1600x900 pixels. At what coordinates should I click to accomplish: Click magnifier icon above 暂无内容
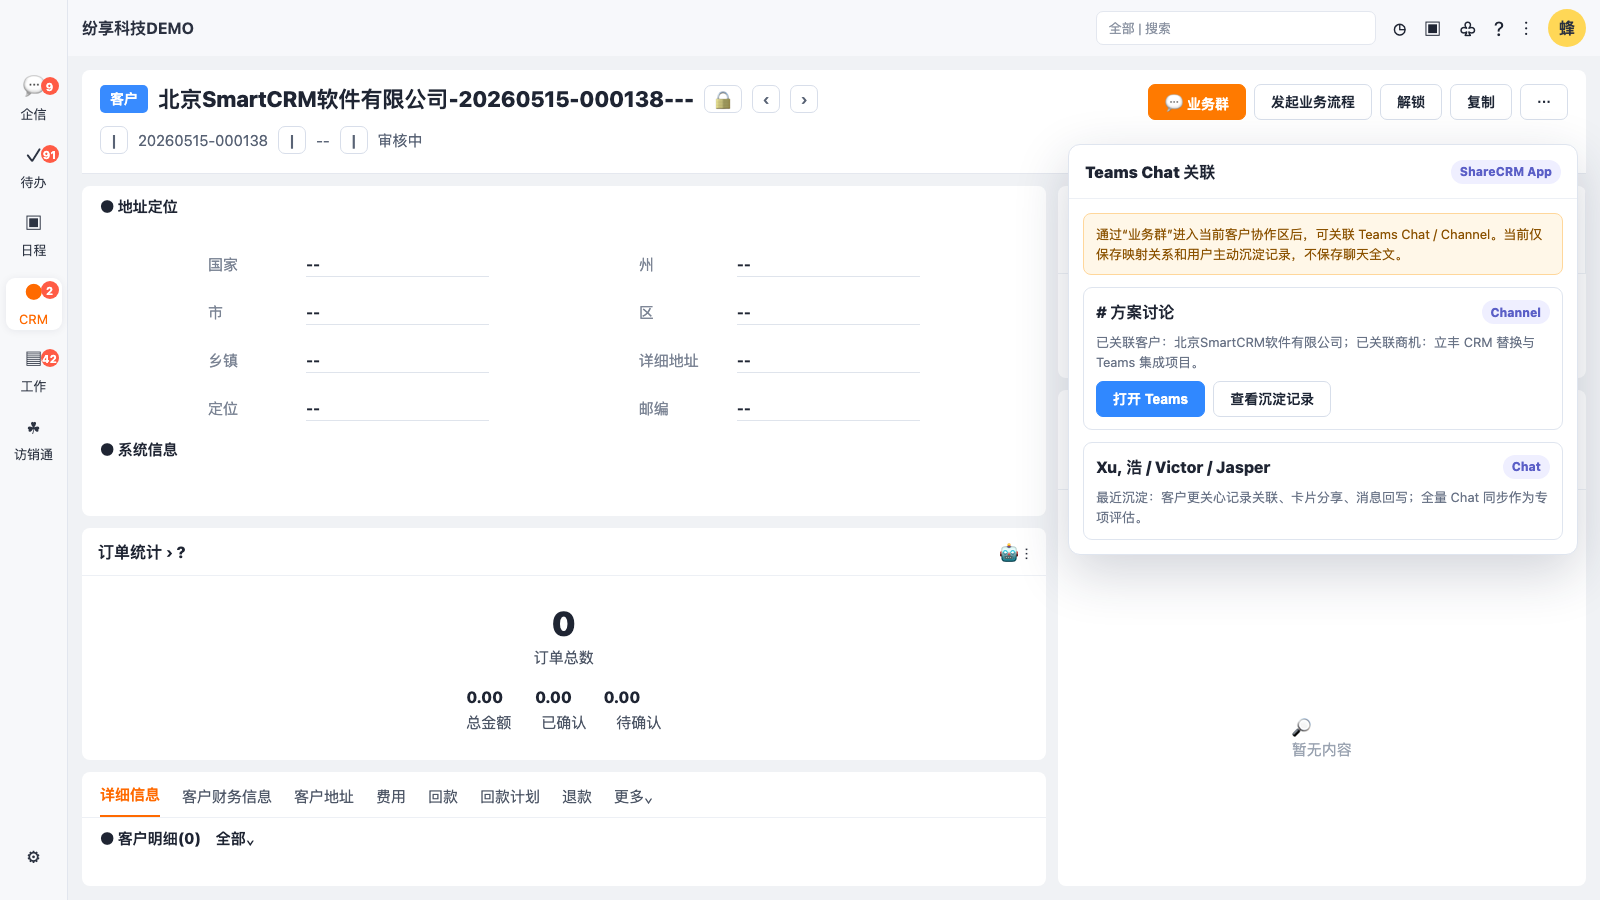pyautogui.click(x=1302, y=727)
